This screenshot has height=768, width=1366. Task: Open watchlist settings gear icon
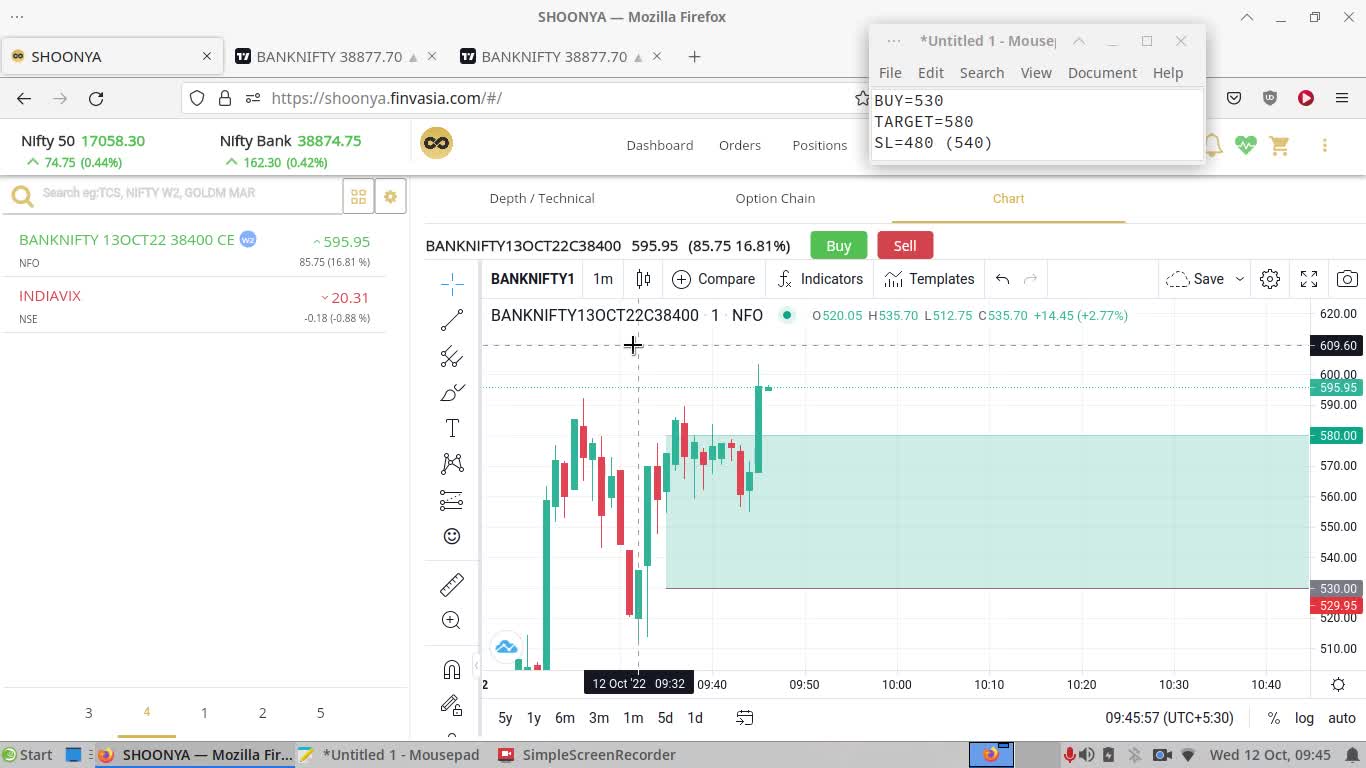point(390,197)
